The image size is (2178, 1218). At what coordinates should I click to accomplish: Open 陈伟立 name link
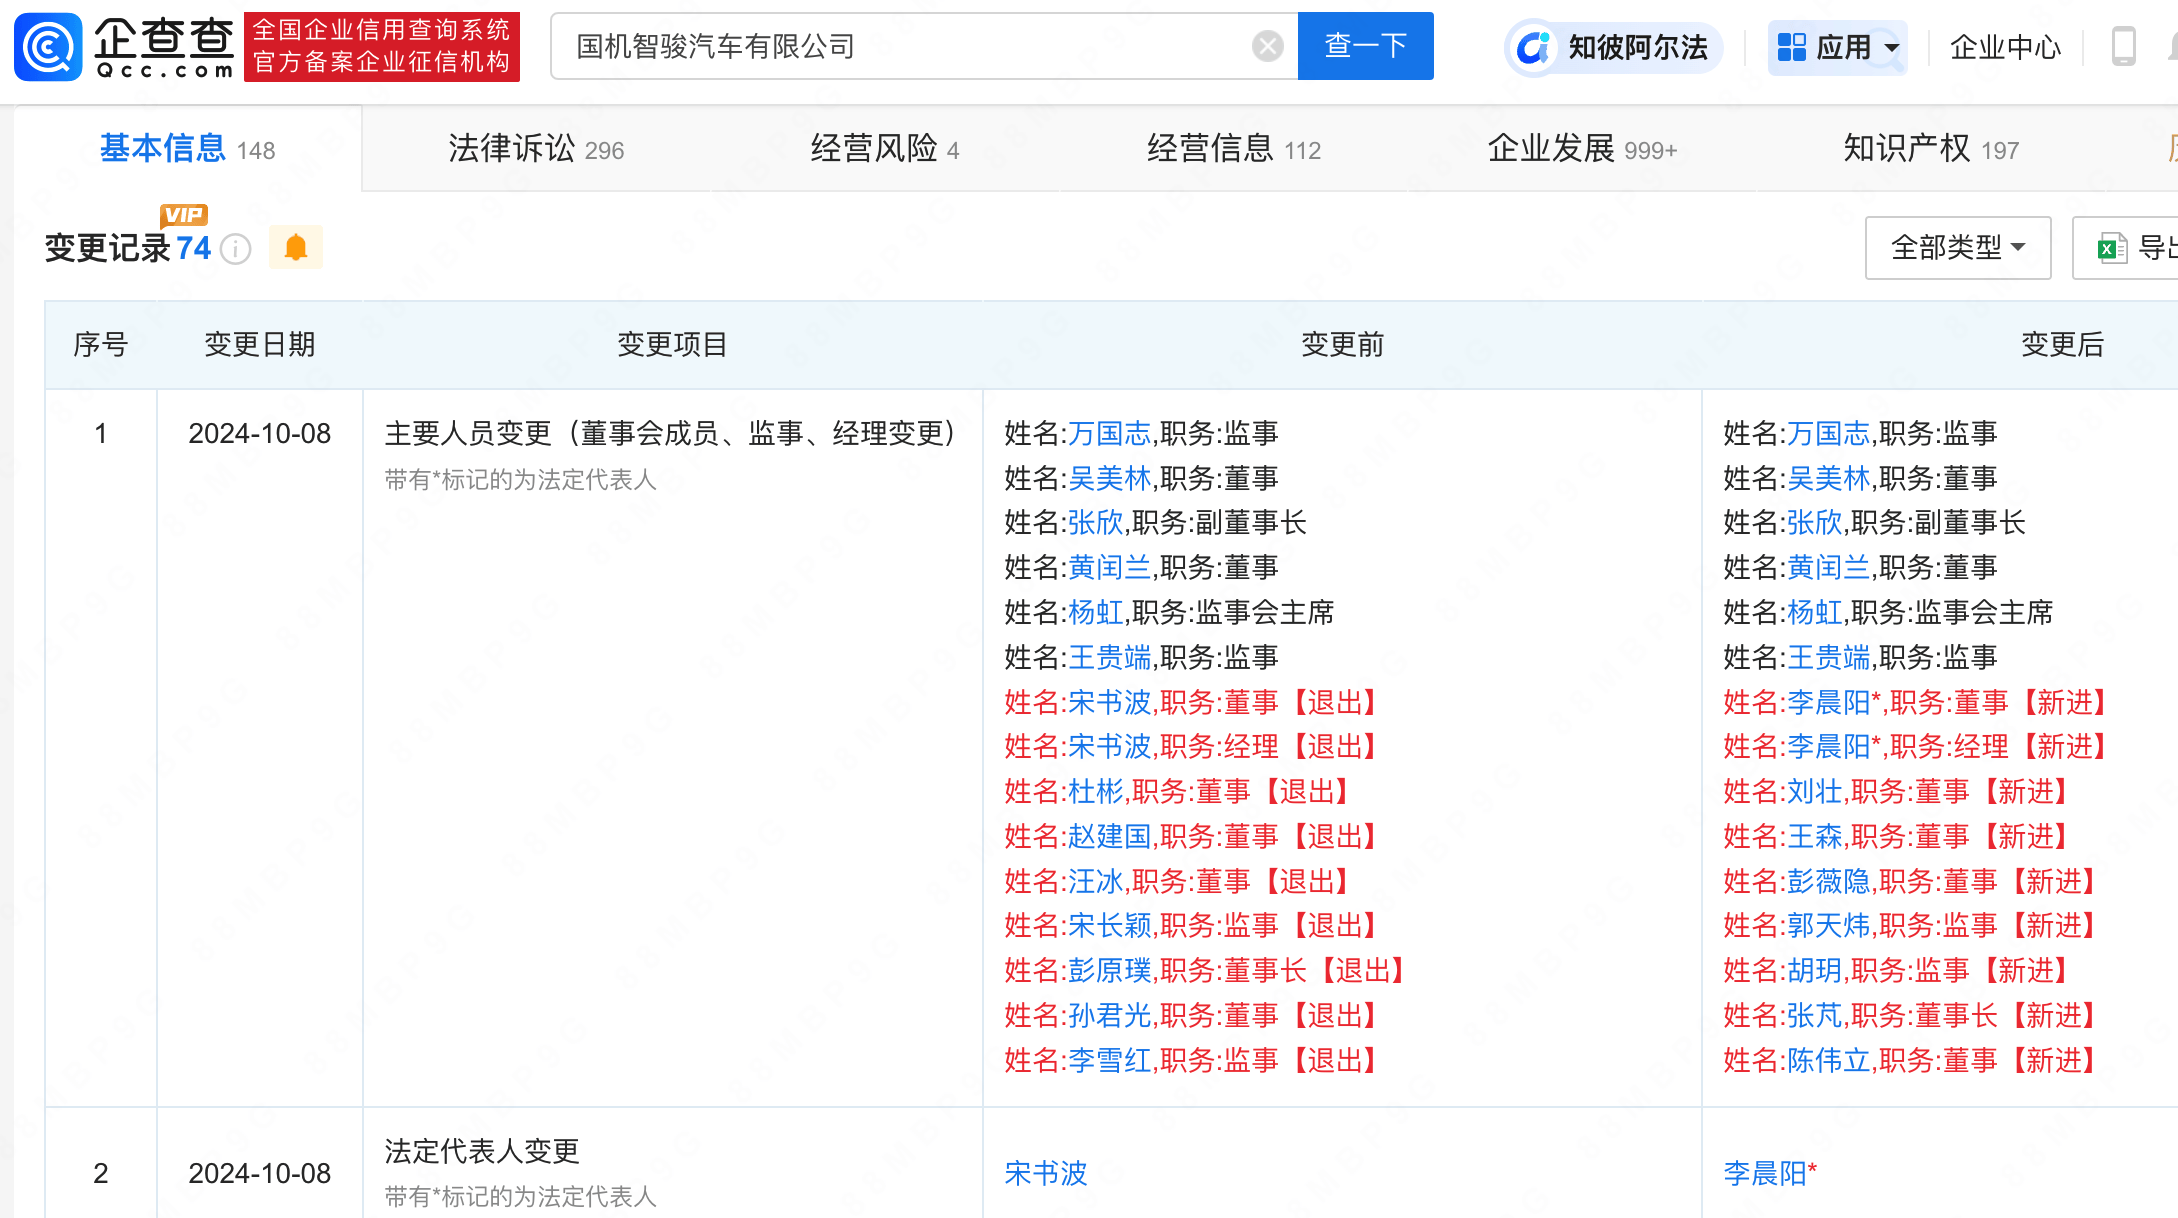(x=1828, y=1060)
